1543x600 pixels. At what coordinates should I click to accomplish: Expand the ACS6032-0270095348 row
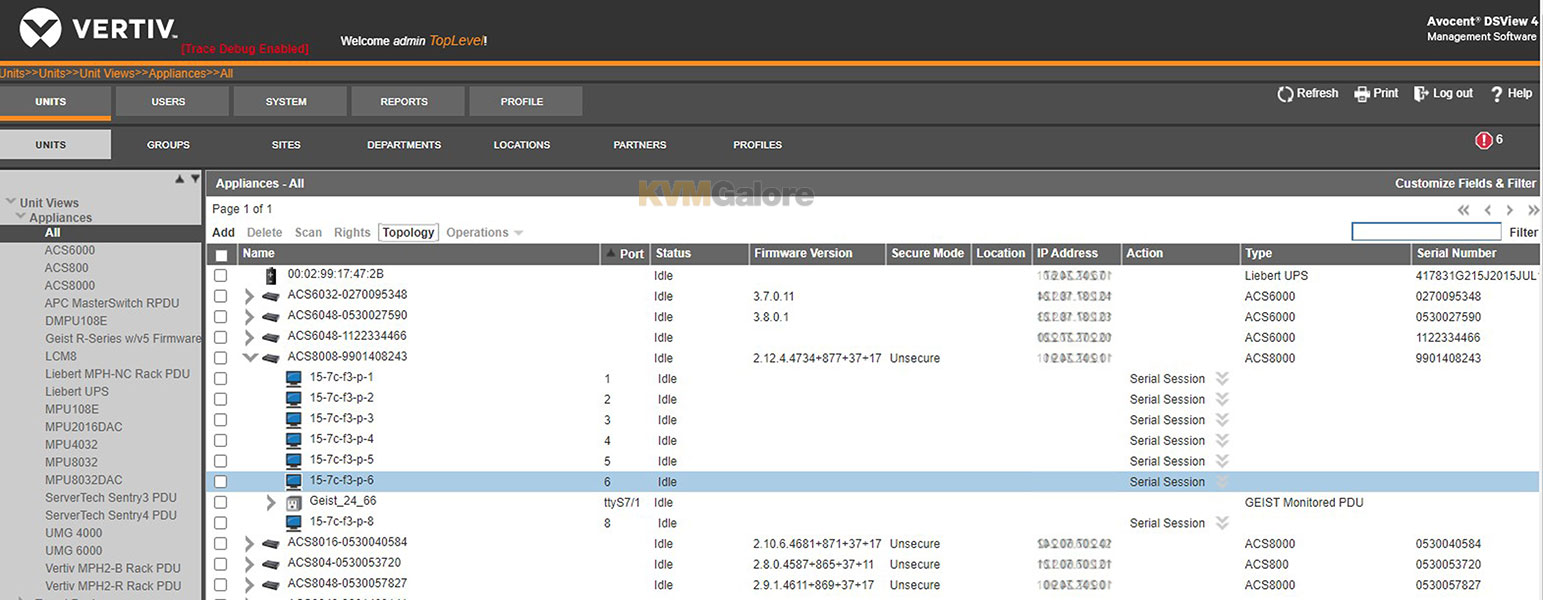click(x=249, y=296)
